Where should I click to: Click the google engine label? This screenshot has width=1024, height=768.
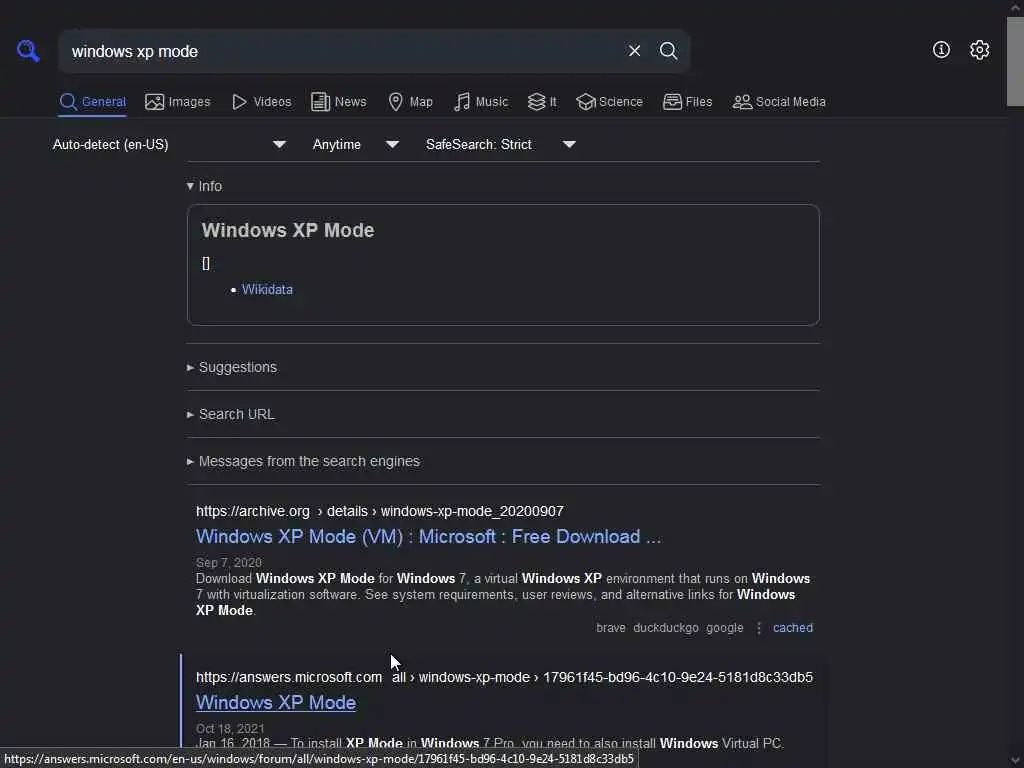coord(724,628)
